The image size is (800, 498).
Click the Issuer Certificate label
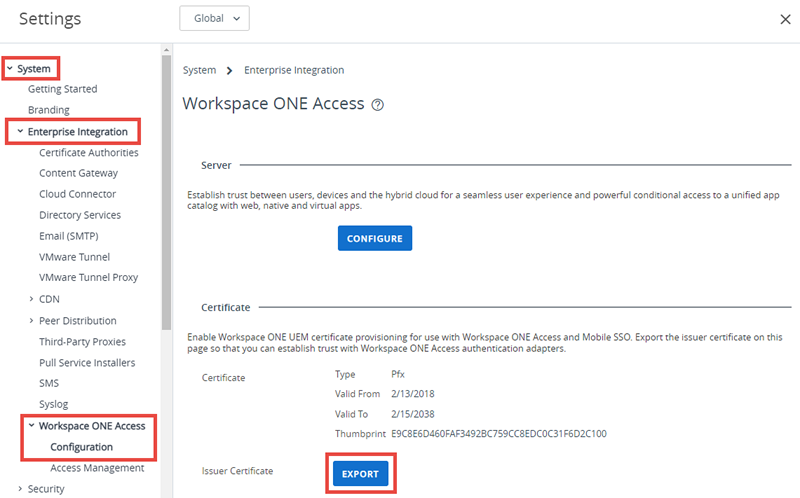coord(237,471)
